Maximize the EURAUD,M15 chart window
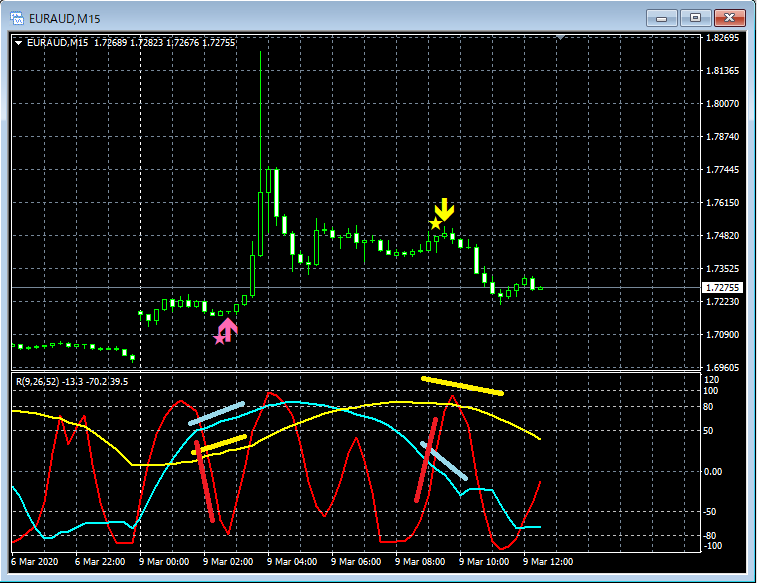The height and width of the screenshot is (583, 757). pyautogui.click(x=695, y=18)
